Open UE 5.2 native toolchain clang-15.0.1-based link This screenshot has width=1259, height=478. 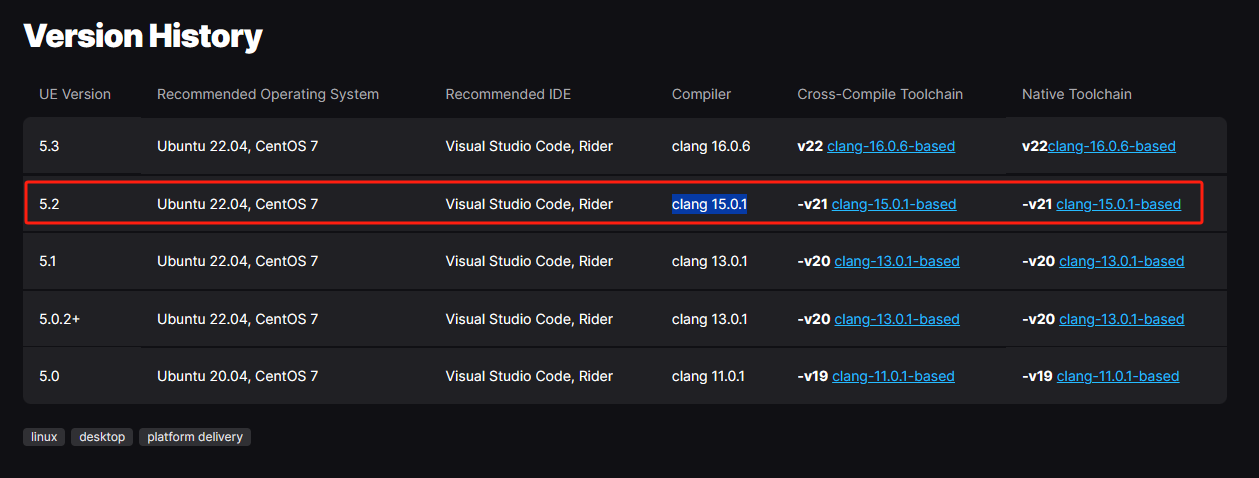click(x=1118, y=204)
